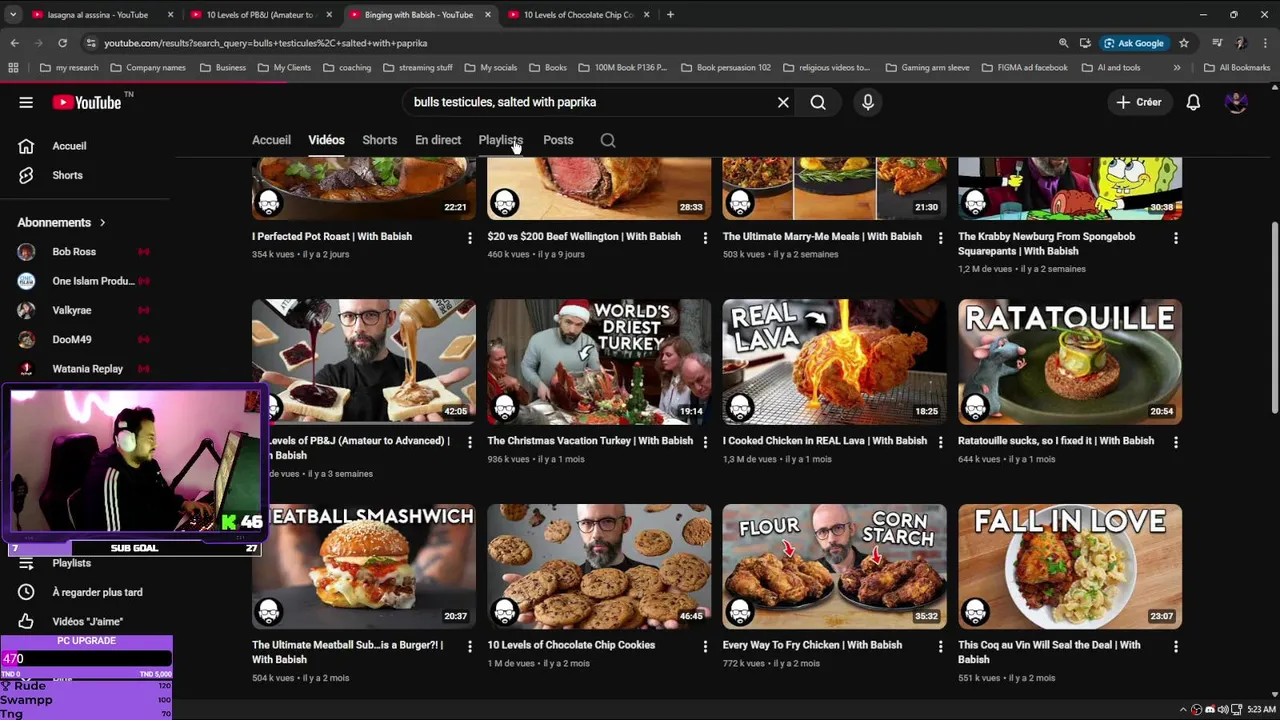Select the Vidéos channel tab
The height and width of the screenshot is (720, 1280).
(326, 140)
